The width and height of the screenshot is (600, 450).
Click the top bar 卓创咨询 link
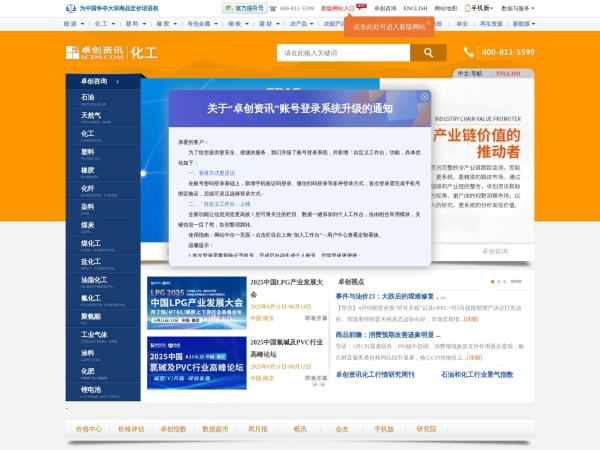click(x=385, y=8)
